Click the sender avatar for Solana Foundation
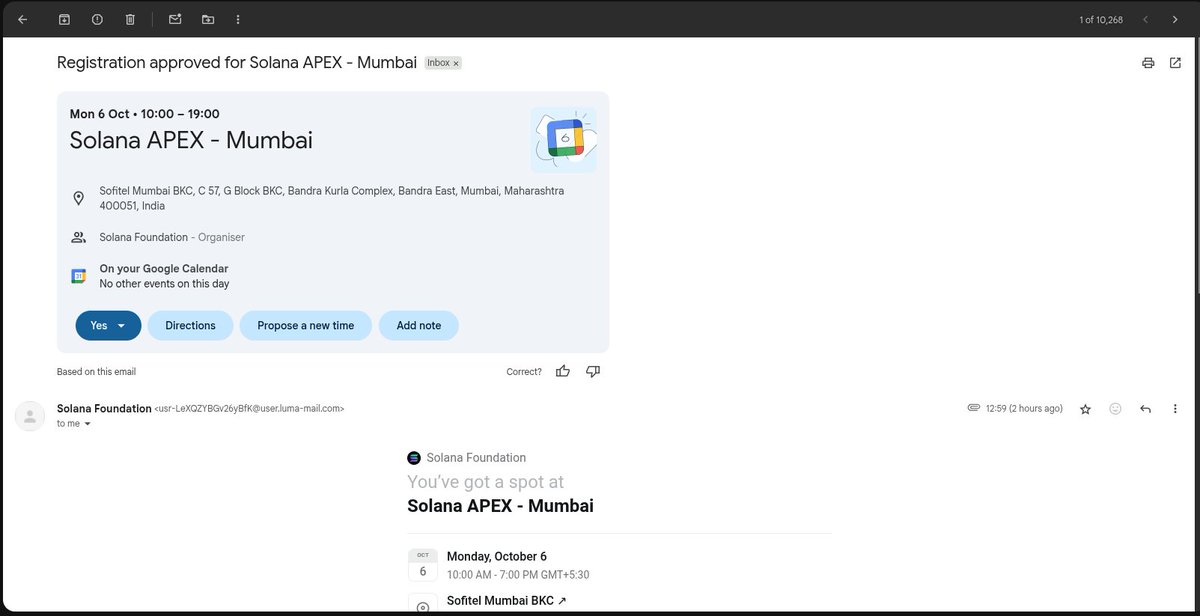 pyautogui.click(x=30, y=416)
